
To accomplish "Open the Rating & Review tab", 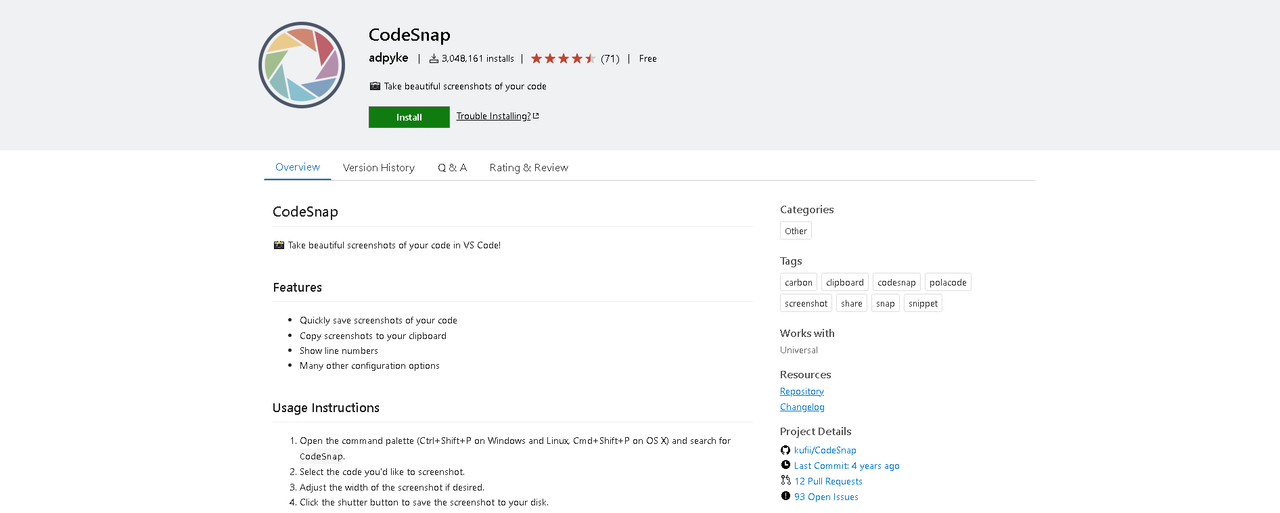I will pos(528,168).
